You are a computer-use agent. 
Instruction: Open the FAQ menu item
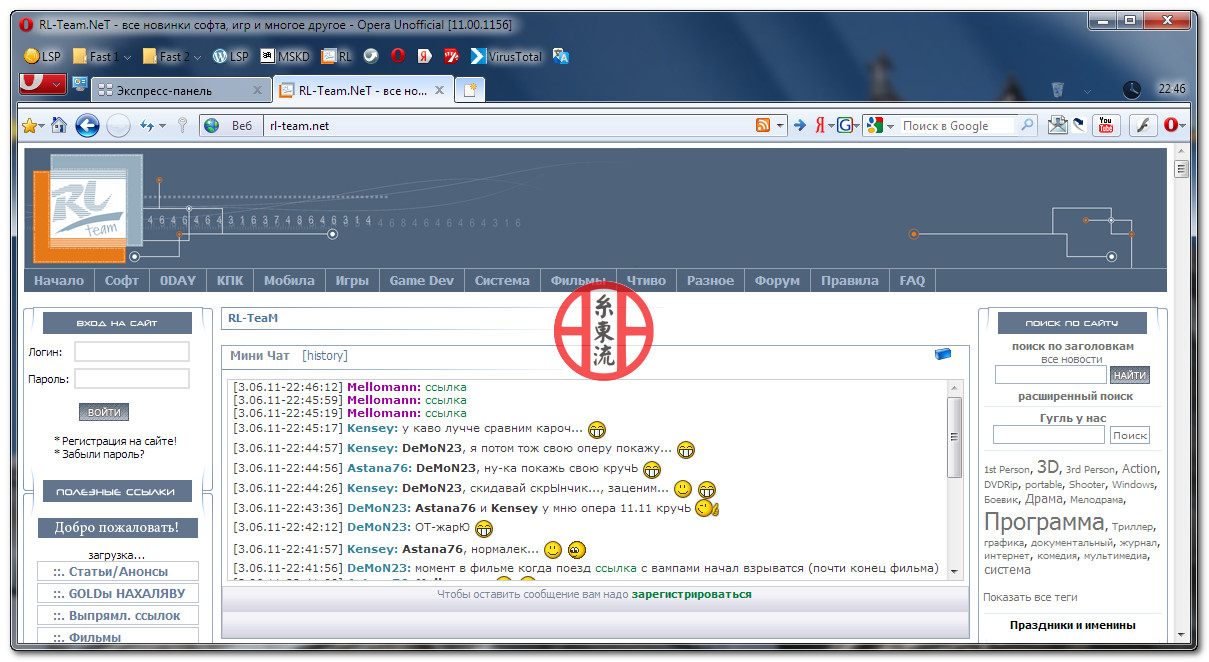[x=912, y=281]
